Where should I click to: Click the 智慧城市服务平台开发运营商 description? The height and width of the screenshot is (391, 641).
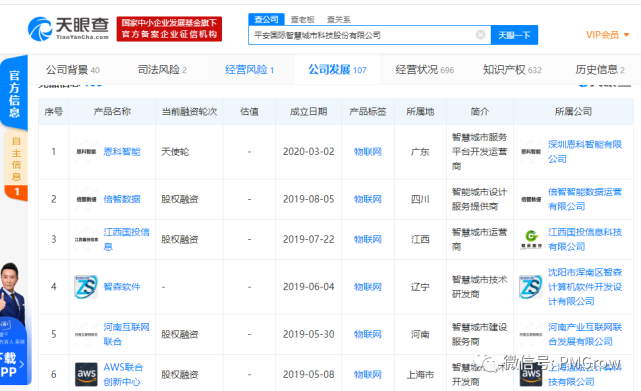479,152
